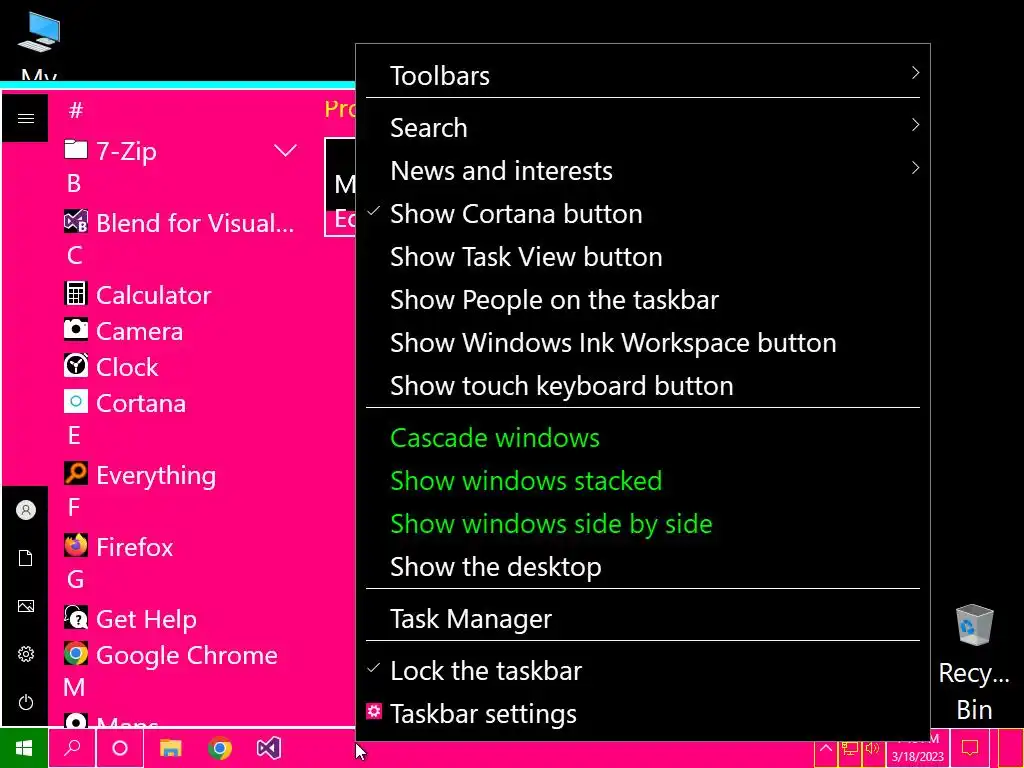Show hidden tray icons chevron
This screenshot has height=768, width=1024.
click(825, 748)
